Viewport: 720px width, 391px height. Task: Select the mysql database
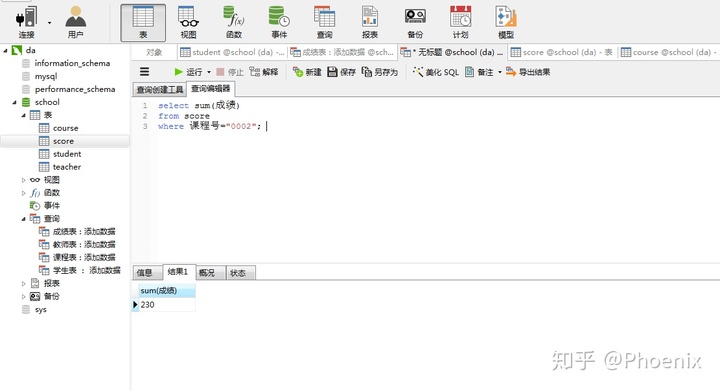tap(45, 76)
